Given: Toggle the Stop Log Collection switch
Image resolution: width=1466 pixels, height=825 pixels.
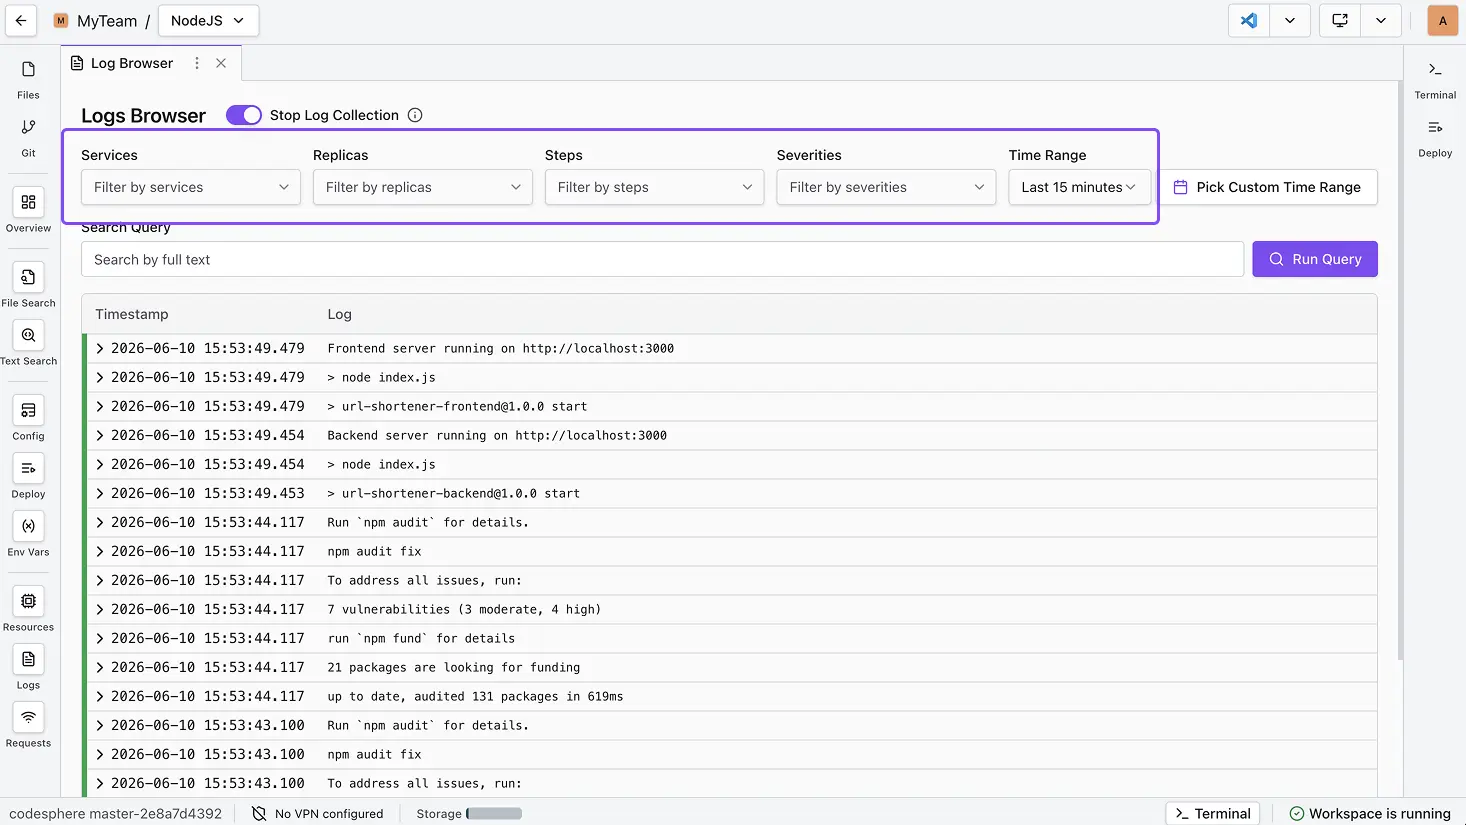Looking at the screenshot, I should coord(244,115).
